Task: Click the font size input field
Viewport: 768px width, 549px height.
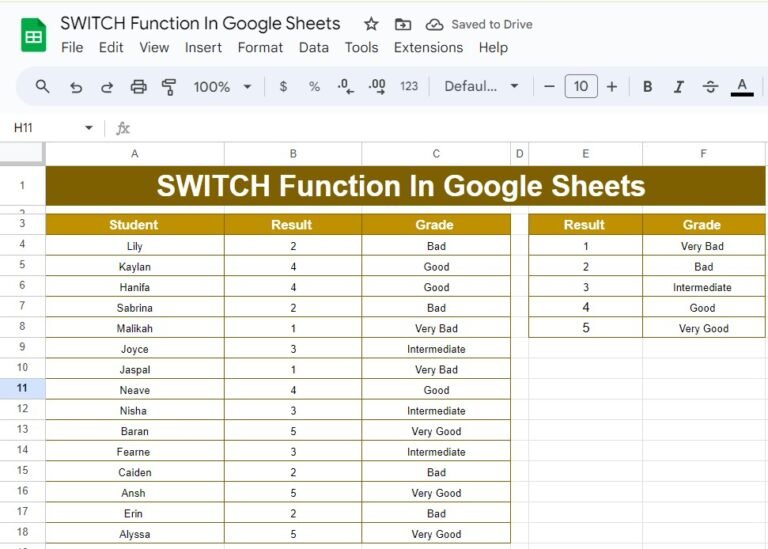Action: [x=581, y=86]
